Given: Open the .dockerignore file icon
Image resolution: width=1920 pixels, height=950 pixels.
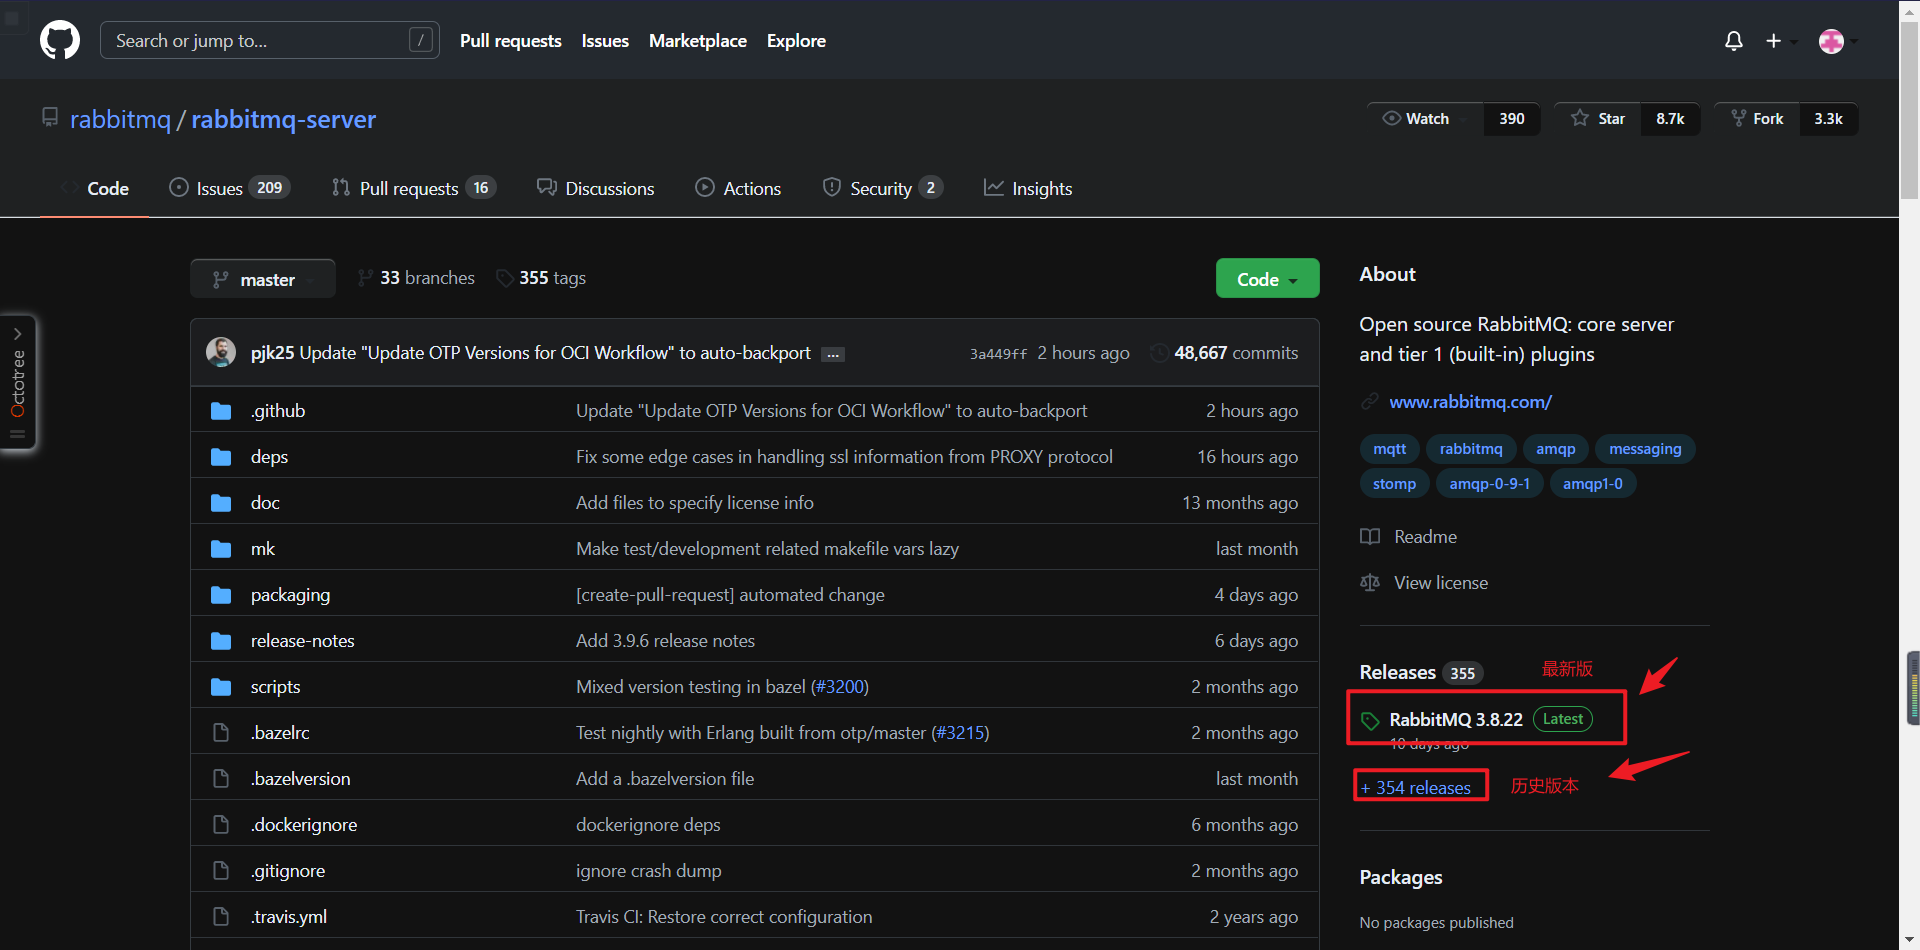Looking at the screenshot, I should tap(221, 825).
